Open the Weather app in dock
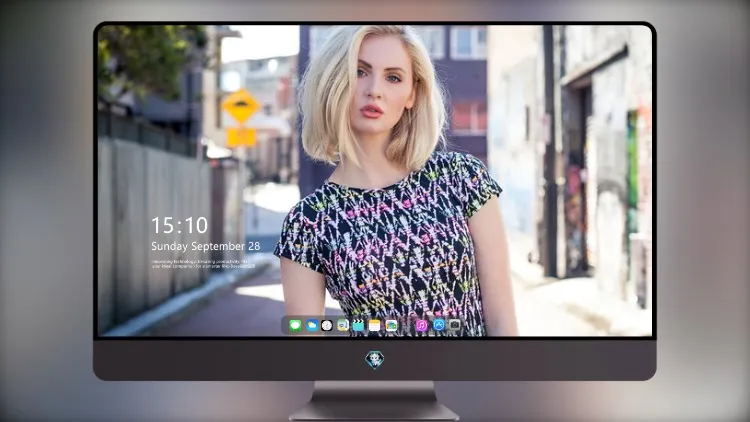This screenshot has height=422, width=750. (x=311, y=326)
